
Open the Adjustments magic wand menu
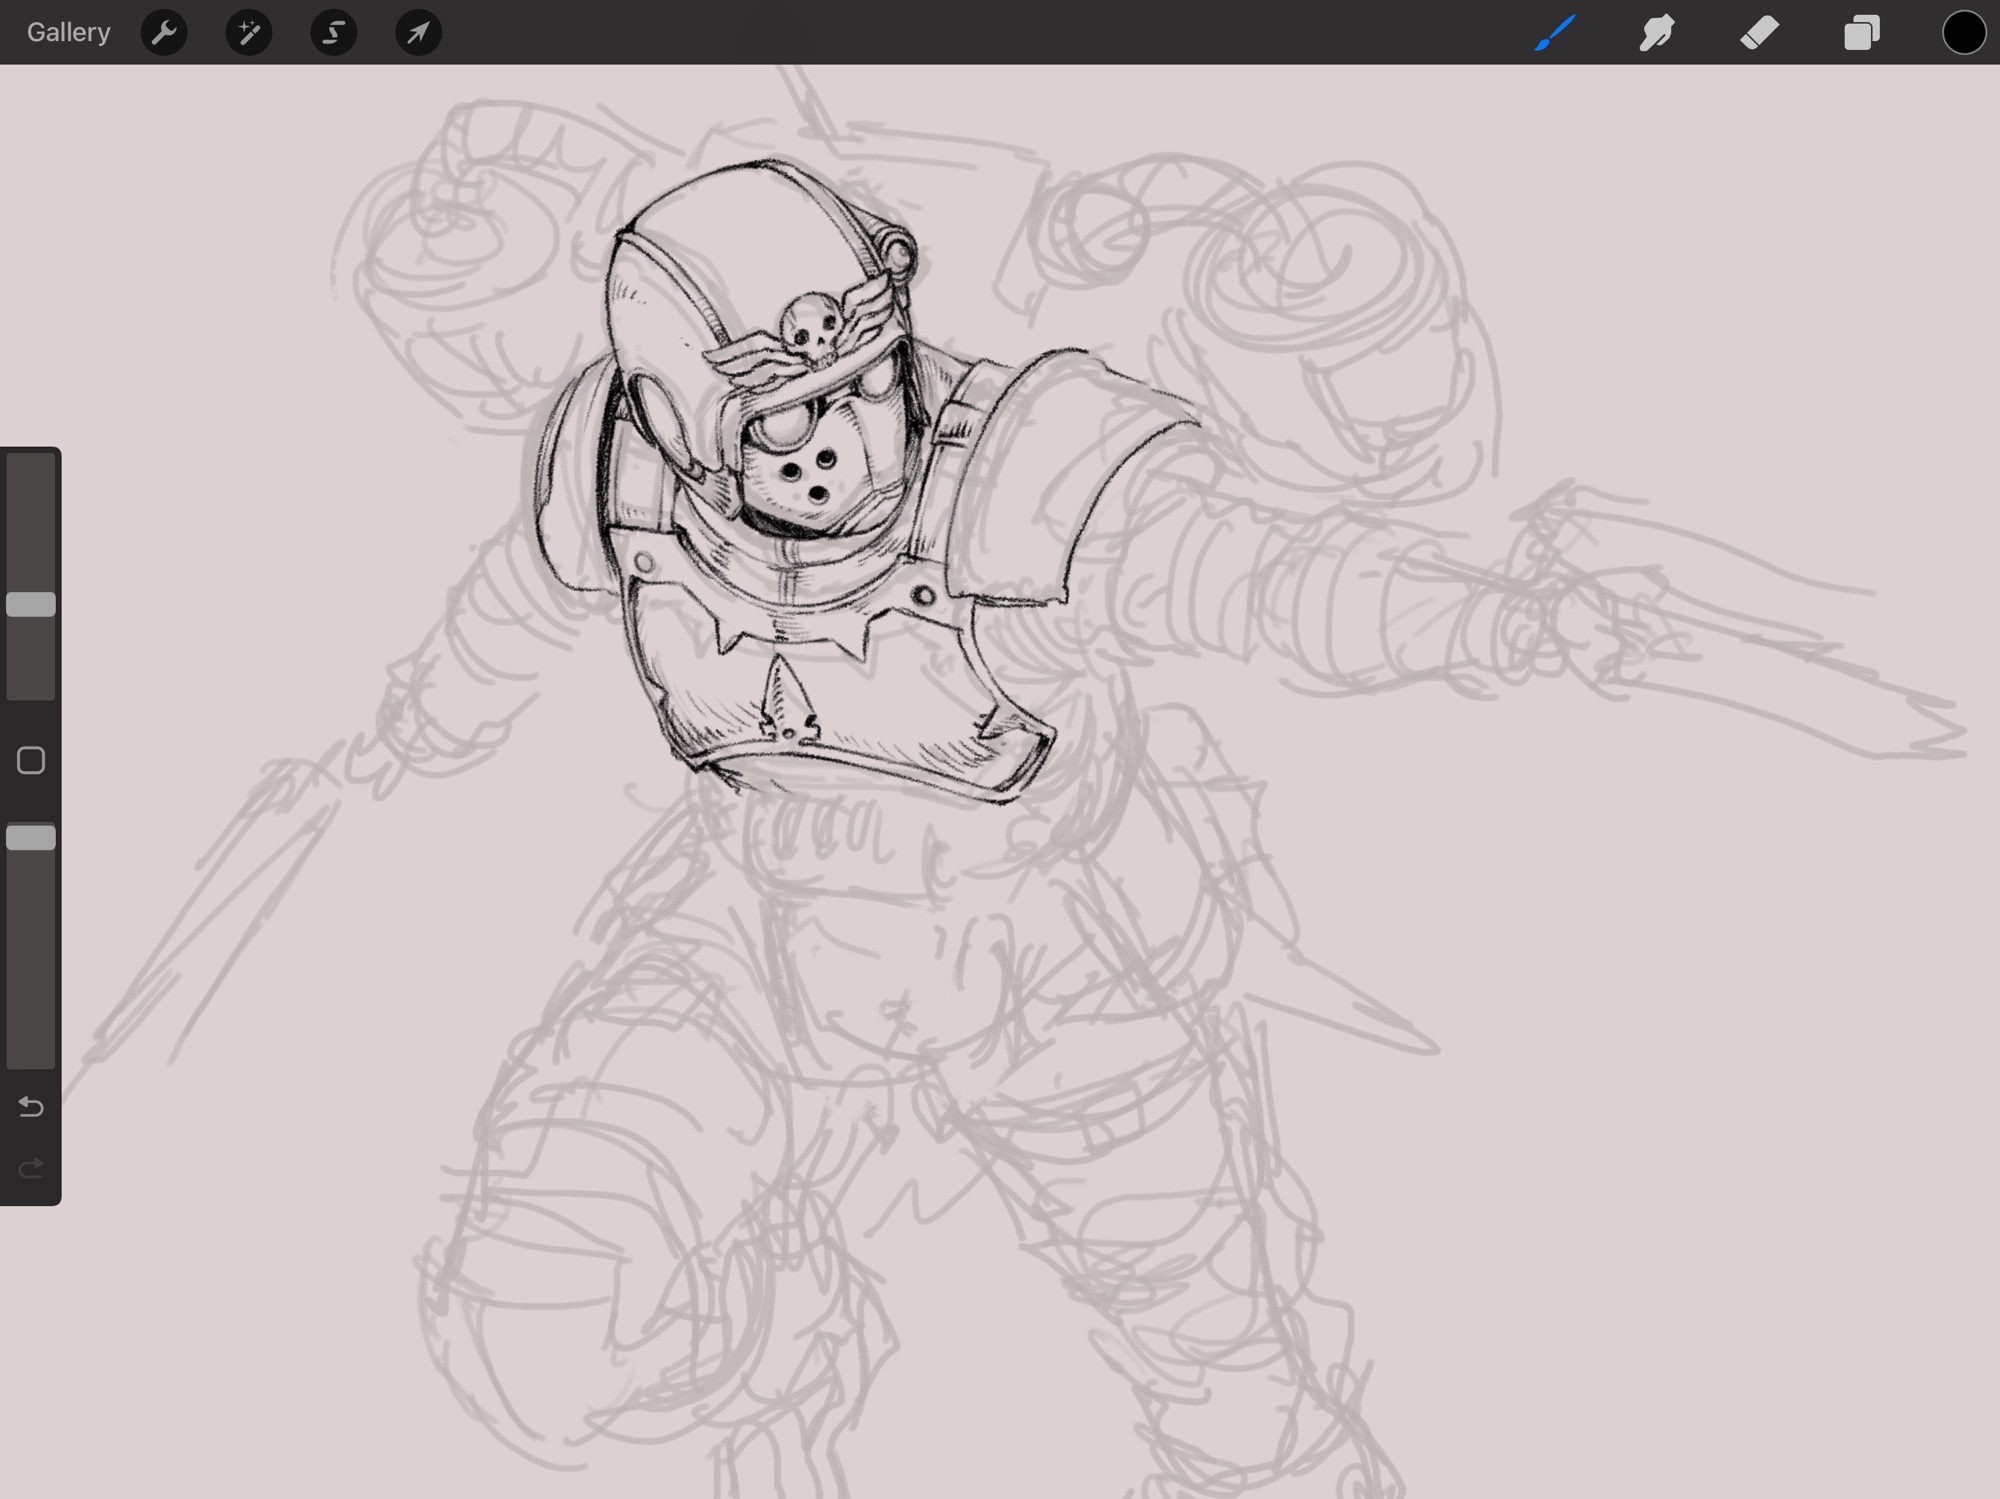(249, 32)
